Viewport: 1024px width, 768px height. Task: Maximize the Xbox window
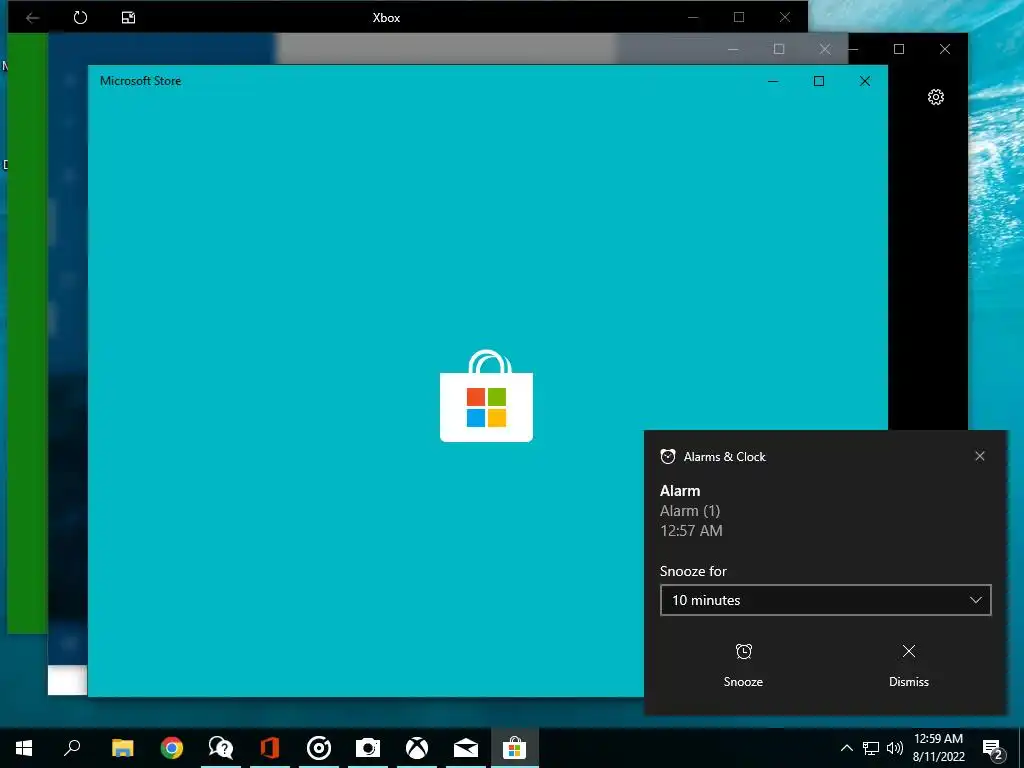739,18
